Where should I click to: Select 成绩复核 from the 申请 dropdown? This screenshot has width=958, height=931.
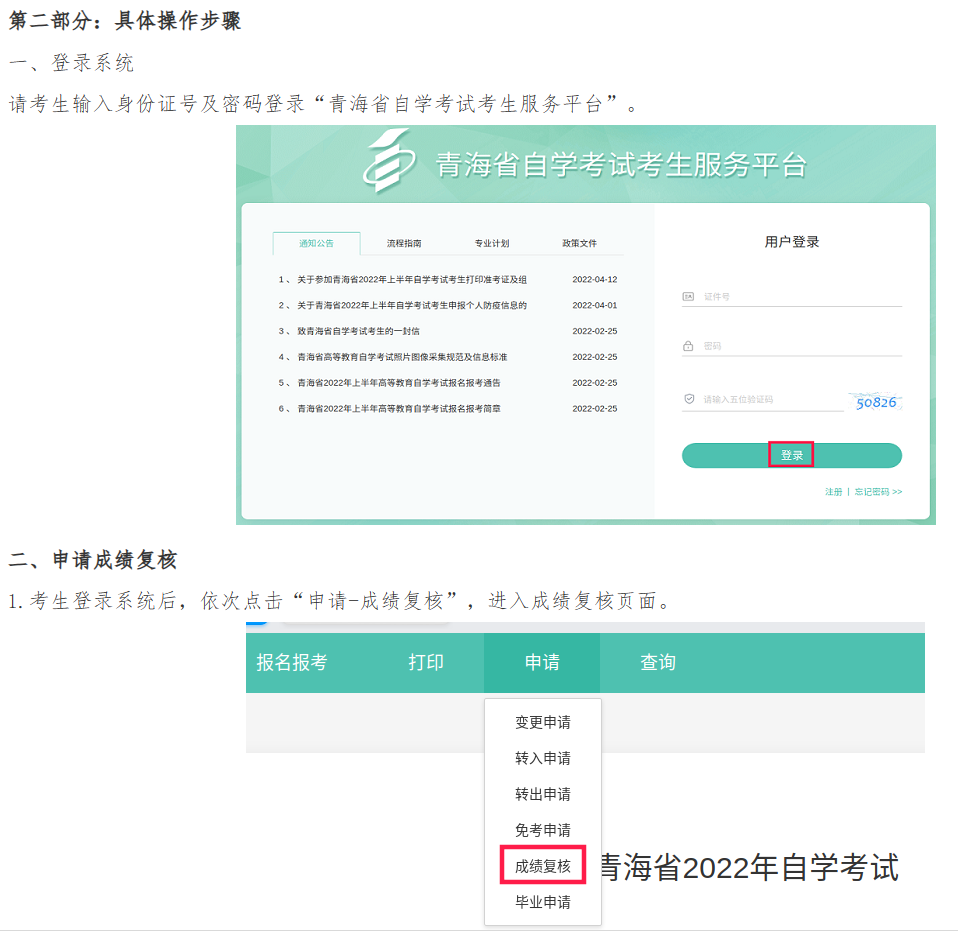pos(541,866)
